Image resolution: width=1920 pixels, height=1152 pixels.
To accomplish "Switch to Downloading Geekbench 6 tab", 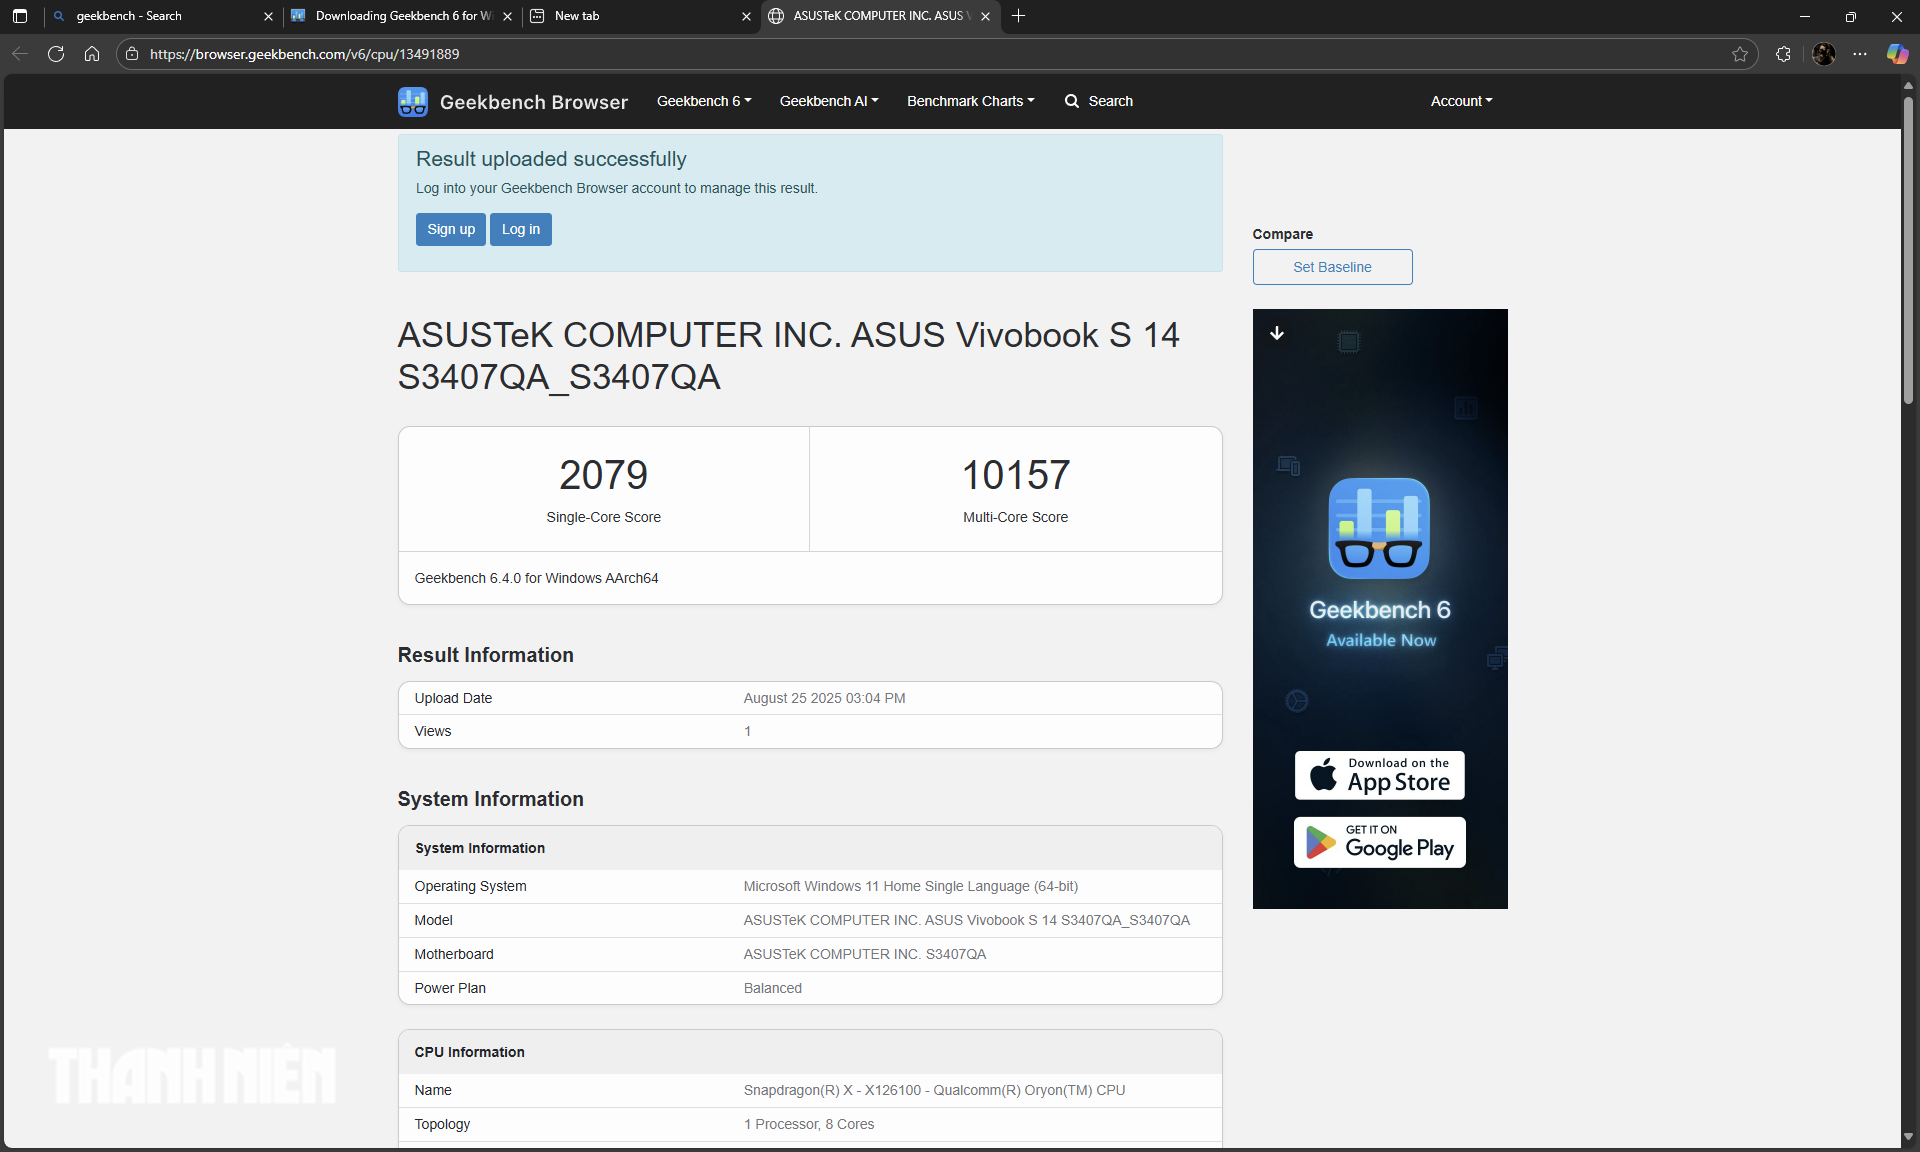I will [400, 16].
